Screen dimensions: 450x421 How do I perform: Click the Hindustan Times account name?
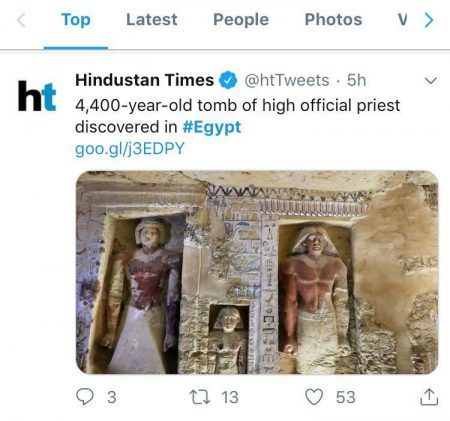144,80
